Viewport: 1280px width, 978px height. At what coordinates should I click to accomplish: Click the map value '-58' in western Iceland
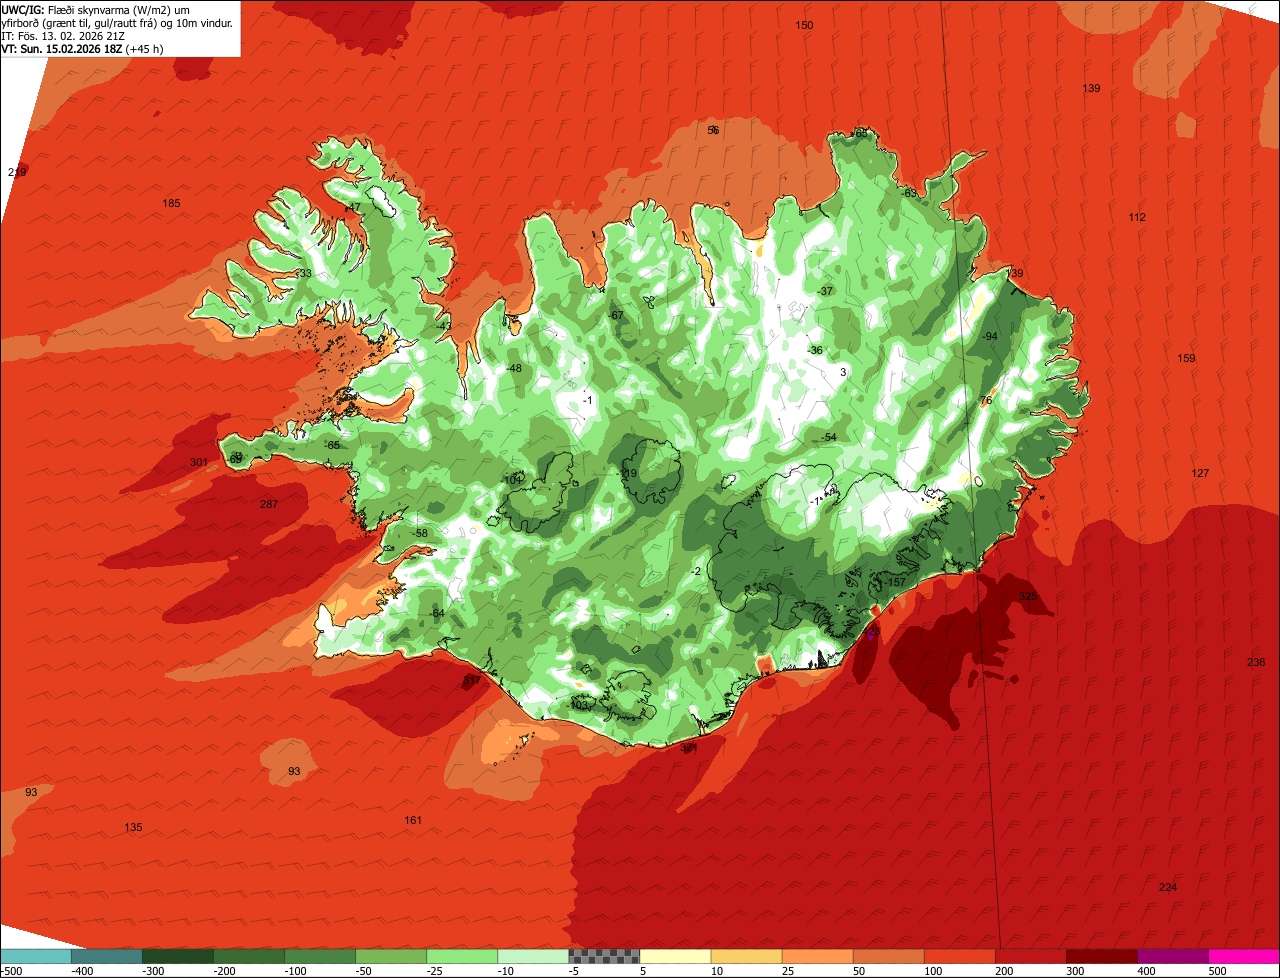[x=420, y=534]
